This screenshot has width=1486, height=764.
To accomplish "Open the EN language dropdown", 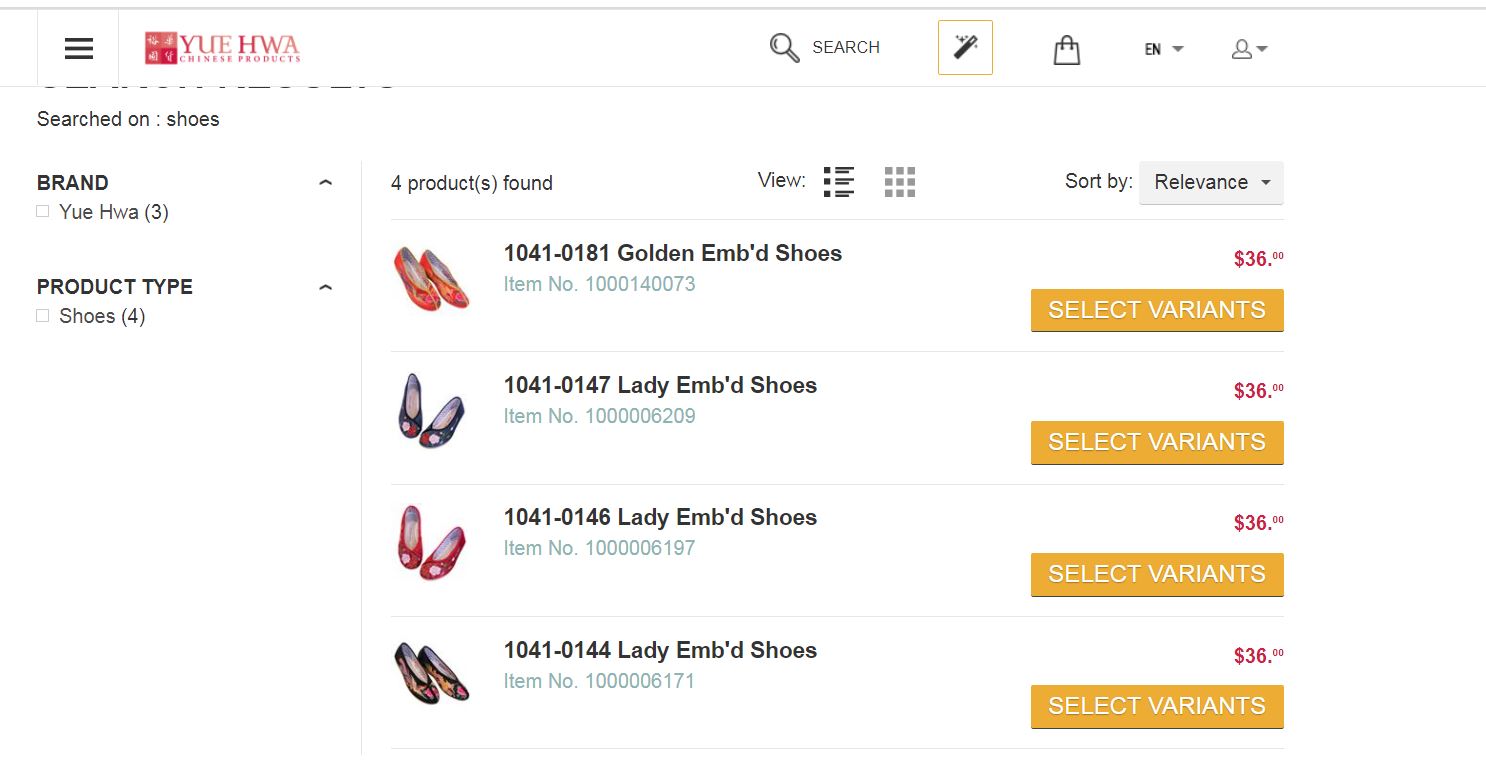I will [1163, 49].
